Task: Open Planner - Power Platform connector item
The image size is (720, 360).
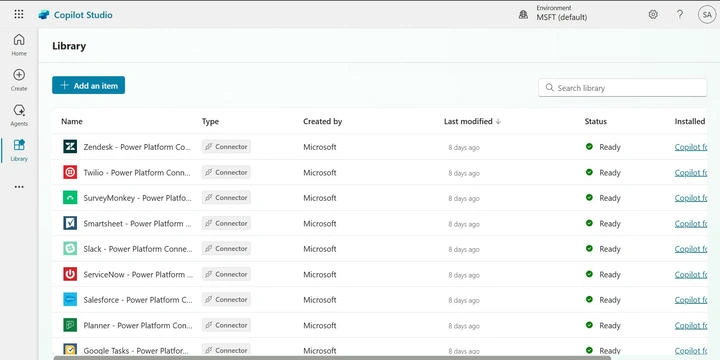Action: (138, 326)
